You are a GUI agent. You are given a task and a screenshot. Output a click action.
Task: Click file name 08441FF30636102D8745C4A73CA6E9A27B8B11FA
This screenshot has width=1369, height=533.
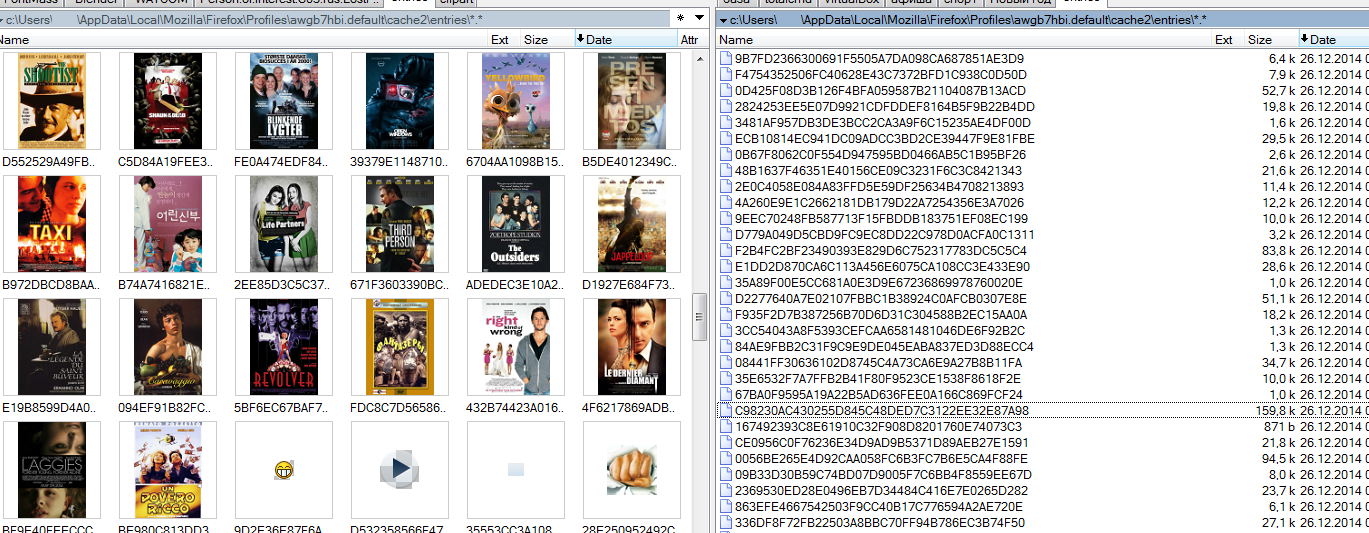[878, 363]
